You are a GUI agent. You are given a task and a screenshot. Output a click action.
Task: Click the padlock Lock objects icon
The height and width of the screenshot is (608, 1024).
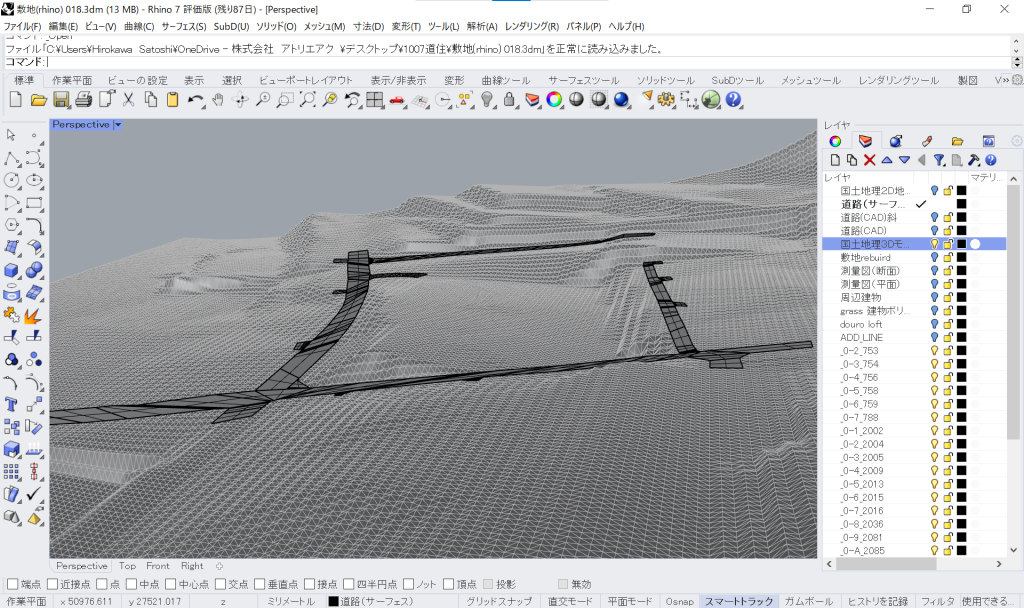click(509, 100)
